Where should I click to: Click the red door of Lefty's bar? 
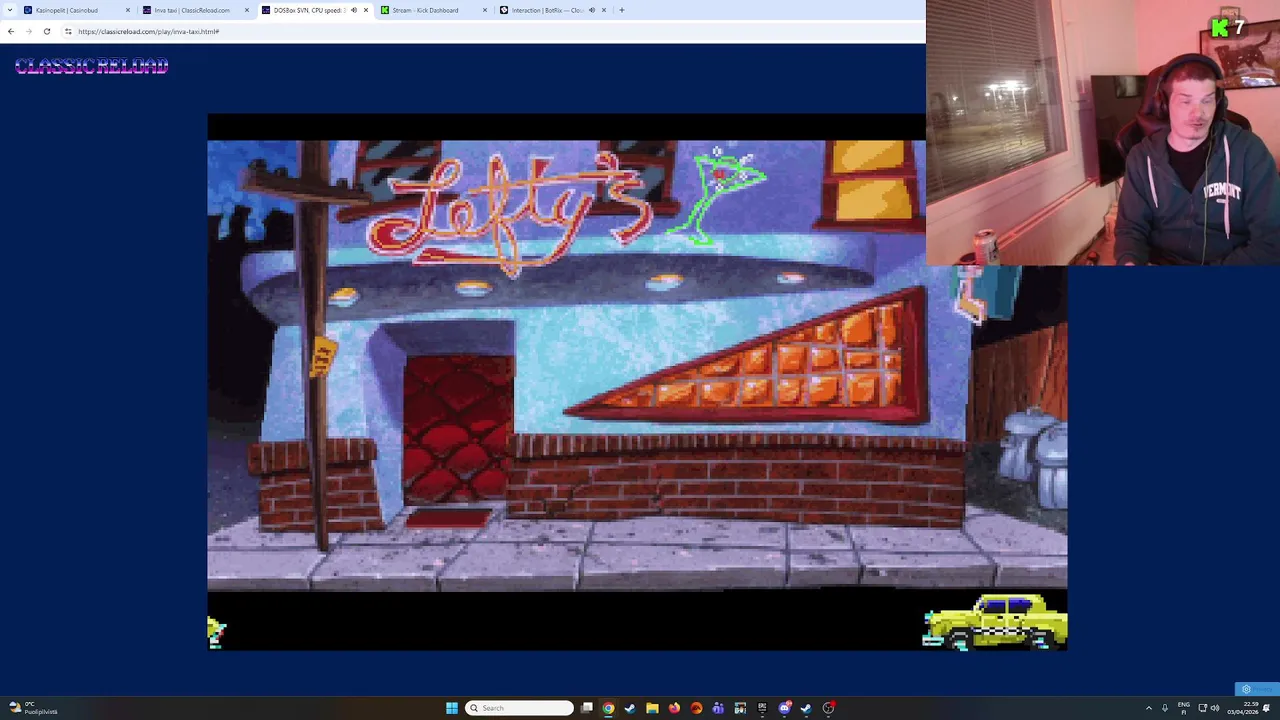[459, 427]
